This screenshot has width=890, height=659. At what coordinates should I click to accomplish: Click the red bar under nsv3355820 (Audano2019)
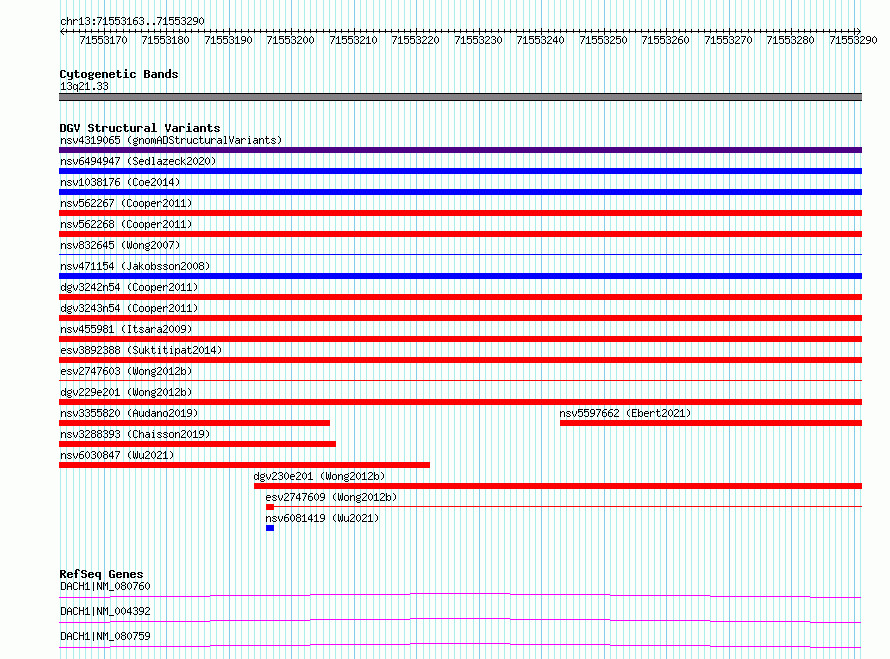click(195, 423)
